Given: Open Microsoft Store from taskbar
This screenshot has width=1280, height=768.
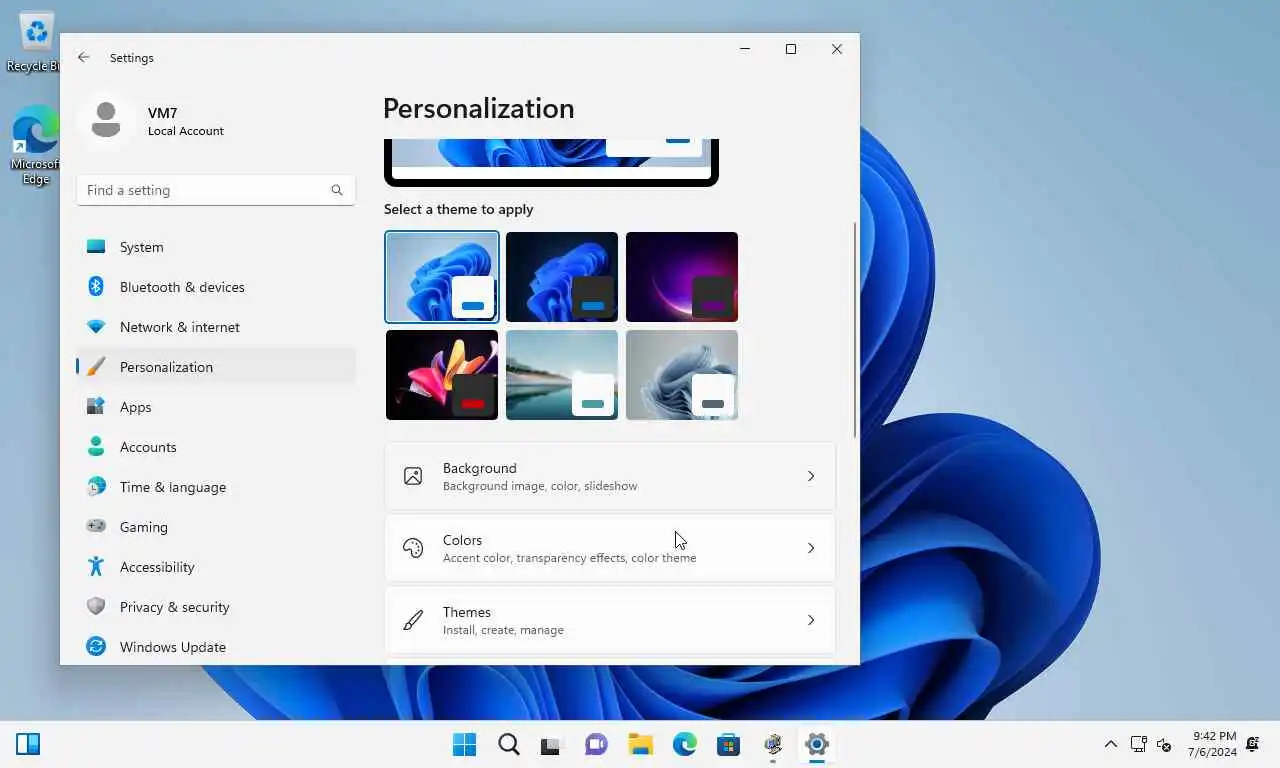Looking at the screenshot, I should point(728,744).
